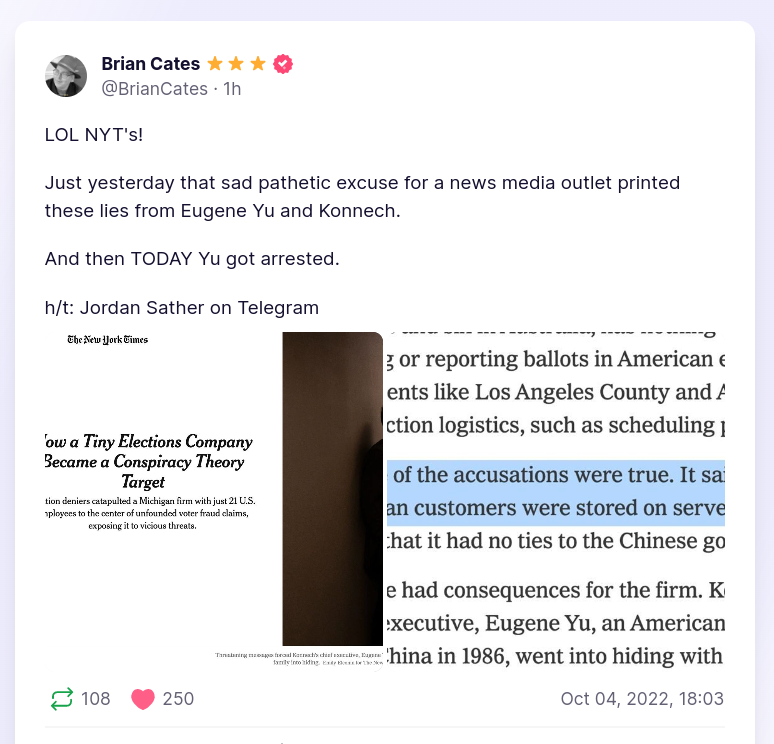Open the @BrianCates handle link
The width and height of the screenshot is (774, 744).
154,89
